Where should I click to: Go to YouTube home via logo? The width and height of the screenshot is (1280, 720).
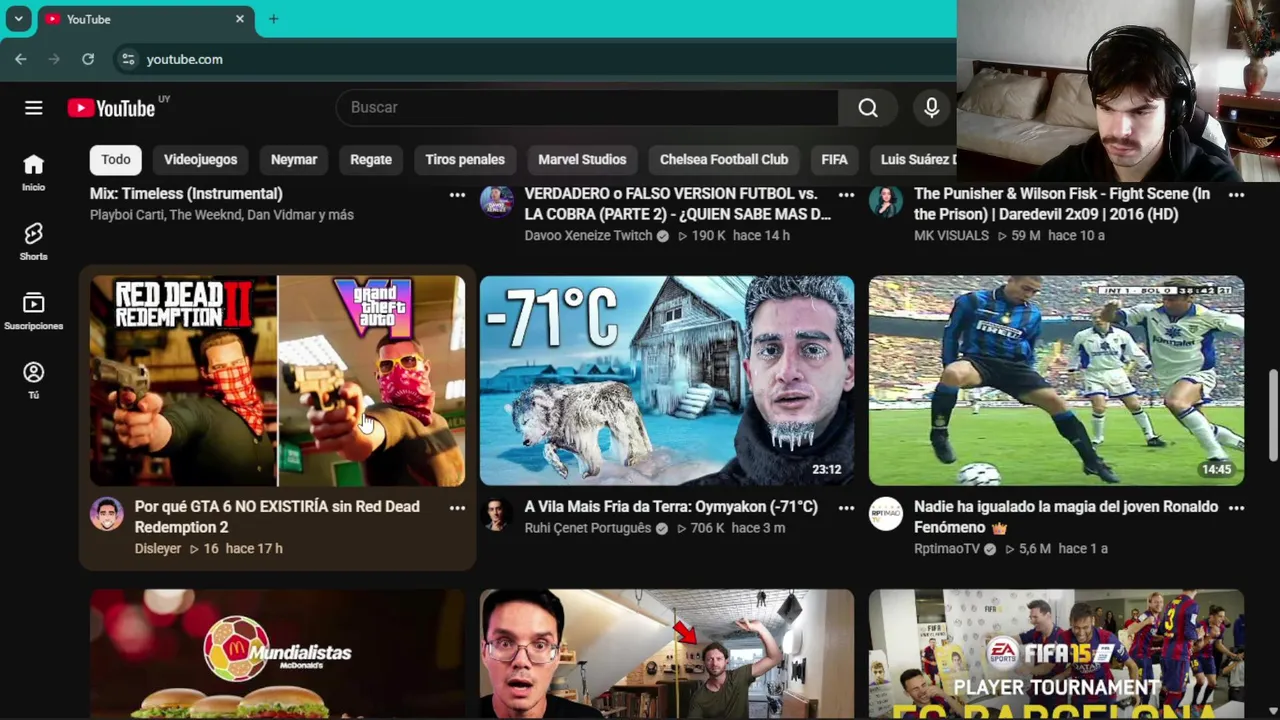click(111, 108)
